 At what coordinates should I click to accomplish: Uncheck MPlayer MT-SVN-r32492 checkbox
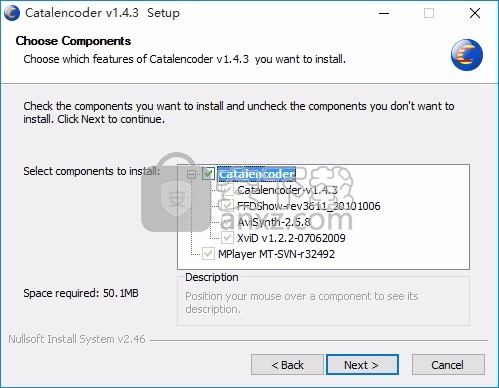pos(208,254)
